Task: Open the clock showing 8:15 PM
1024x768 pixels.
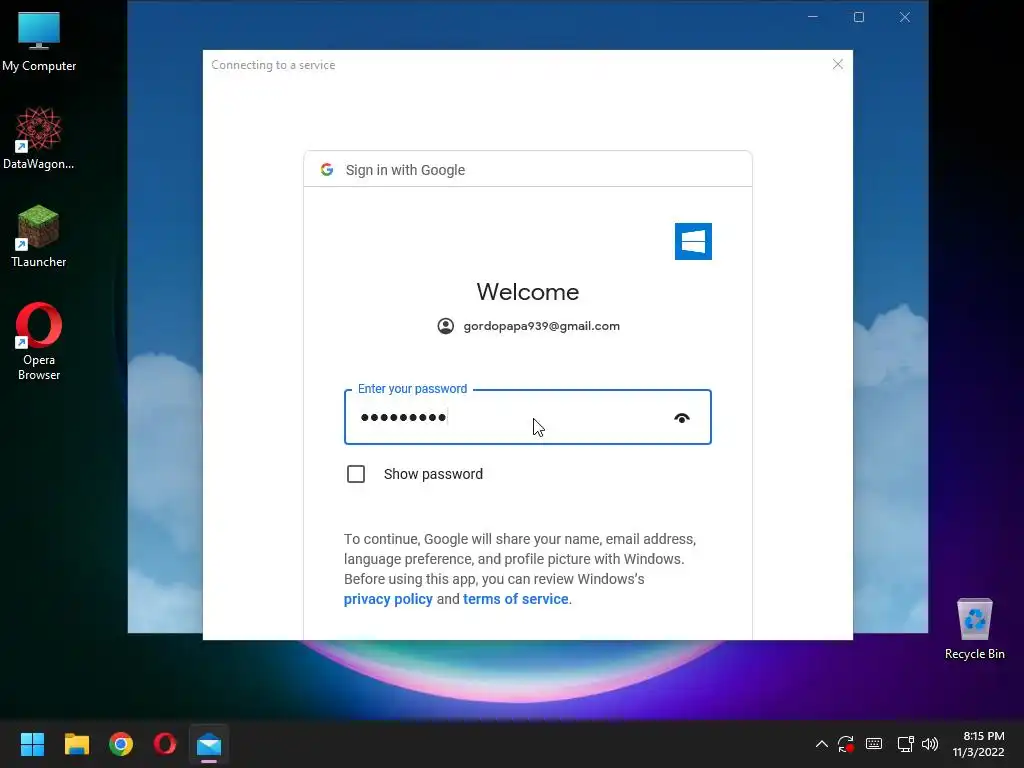Action: (978, 744)
